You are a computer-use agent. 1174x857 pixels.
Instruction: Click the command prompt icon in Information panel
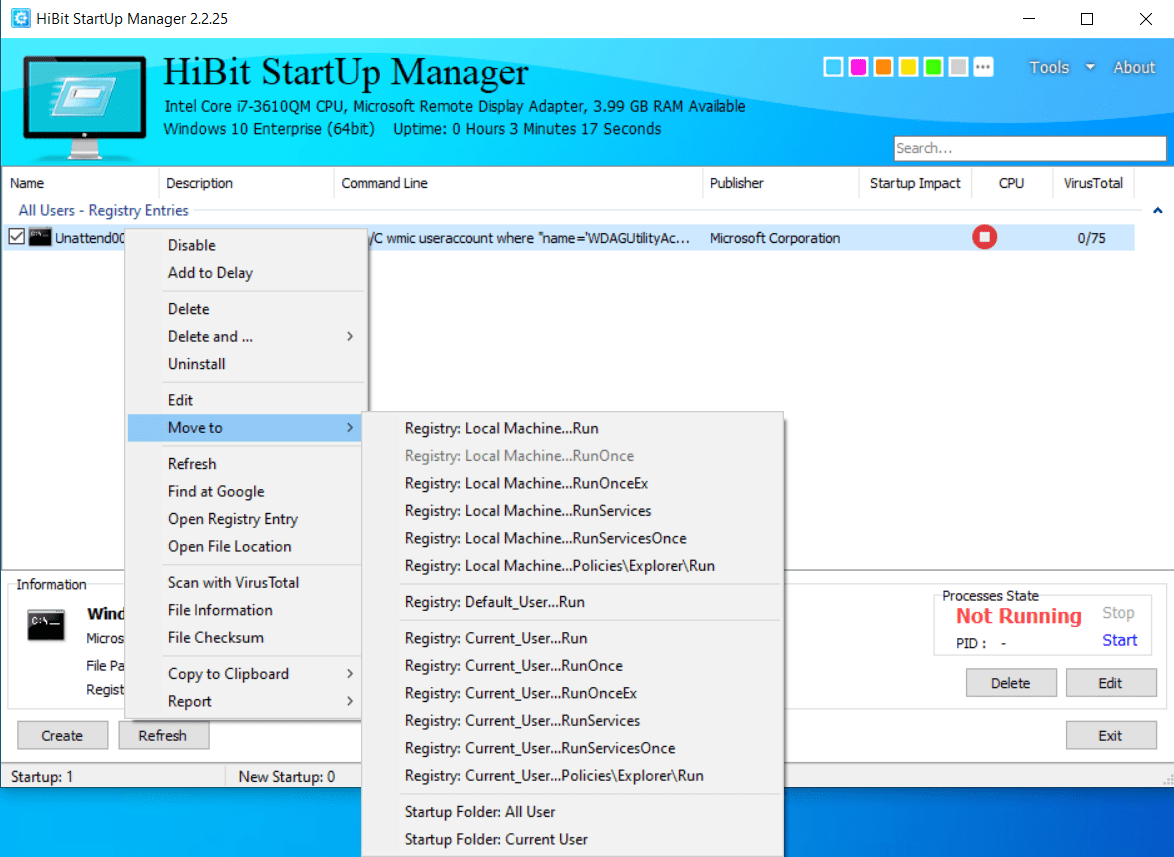46,624
